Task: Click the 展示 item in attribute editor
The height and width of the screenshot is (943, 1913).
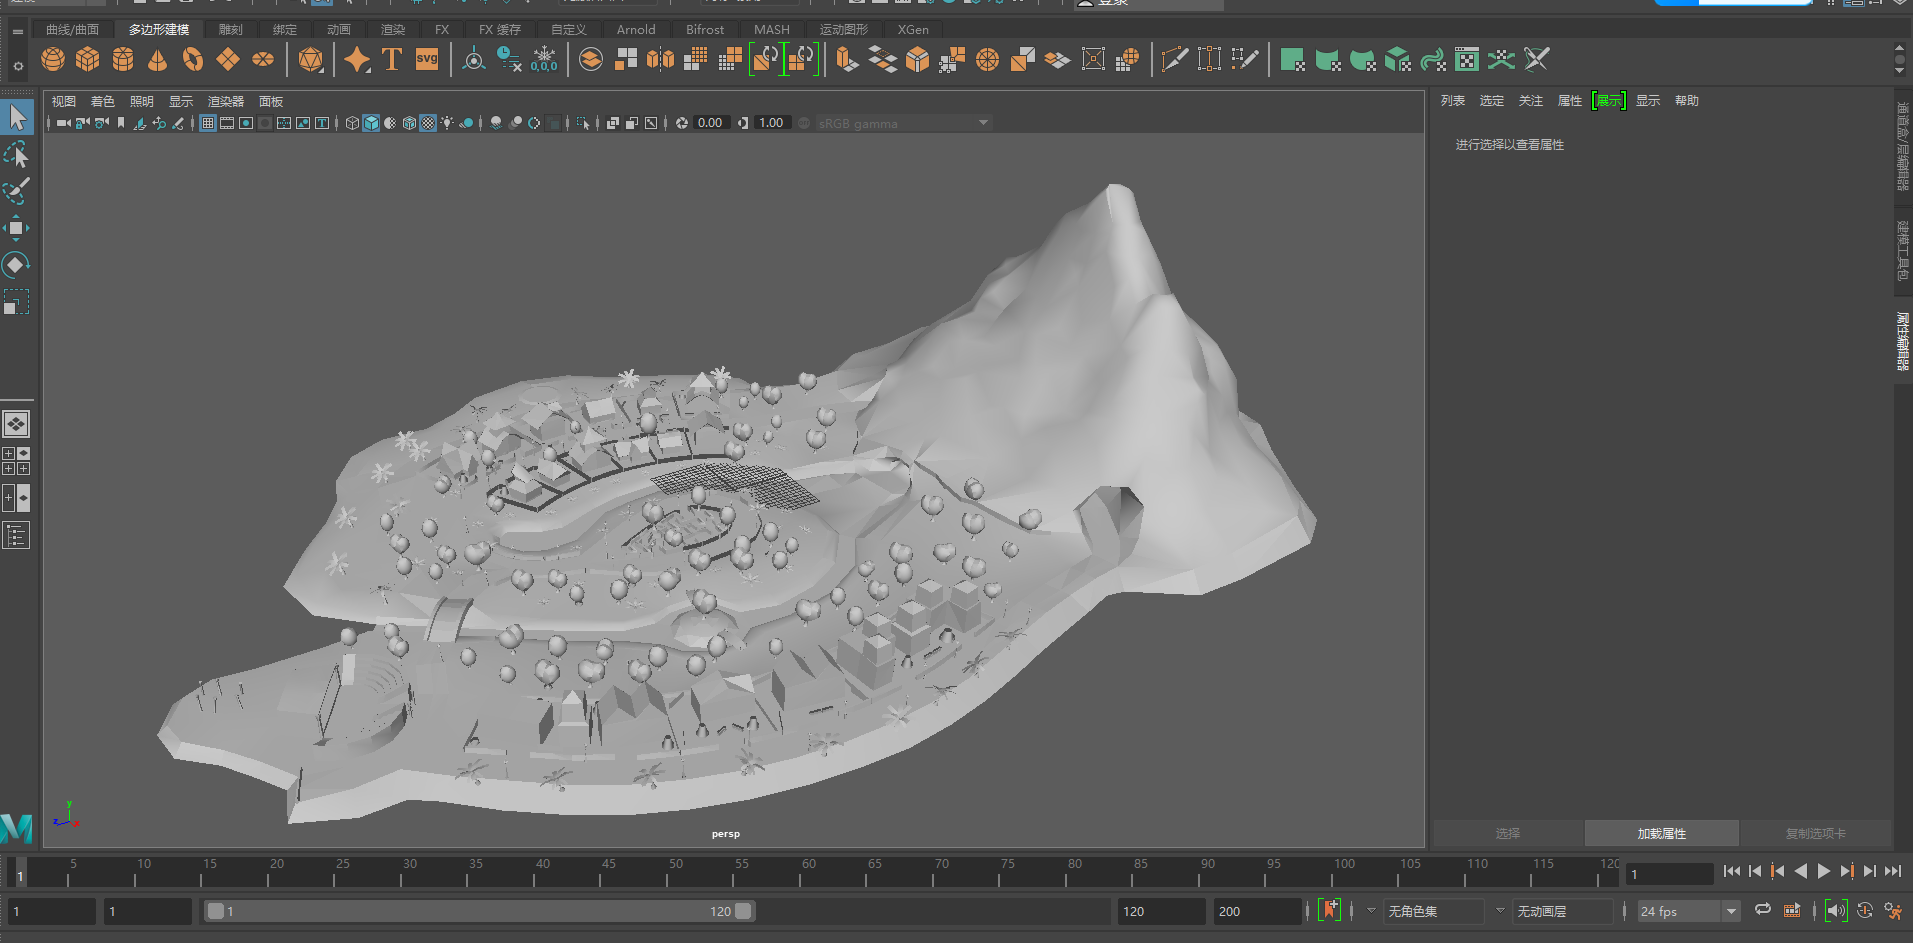Action: [1609, 101]
